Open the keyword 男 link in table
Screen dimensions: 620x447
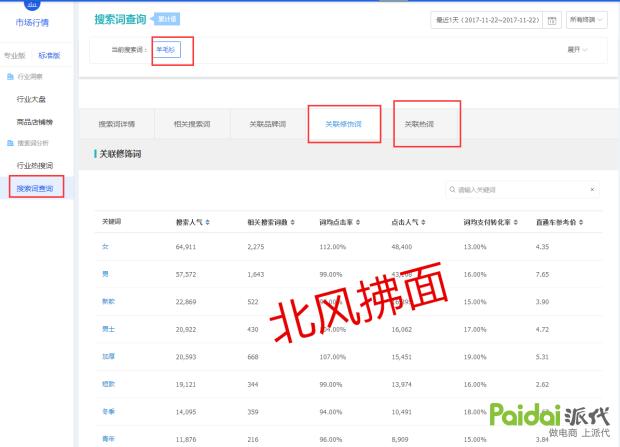(x=105, y=274)
